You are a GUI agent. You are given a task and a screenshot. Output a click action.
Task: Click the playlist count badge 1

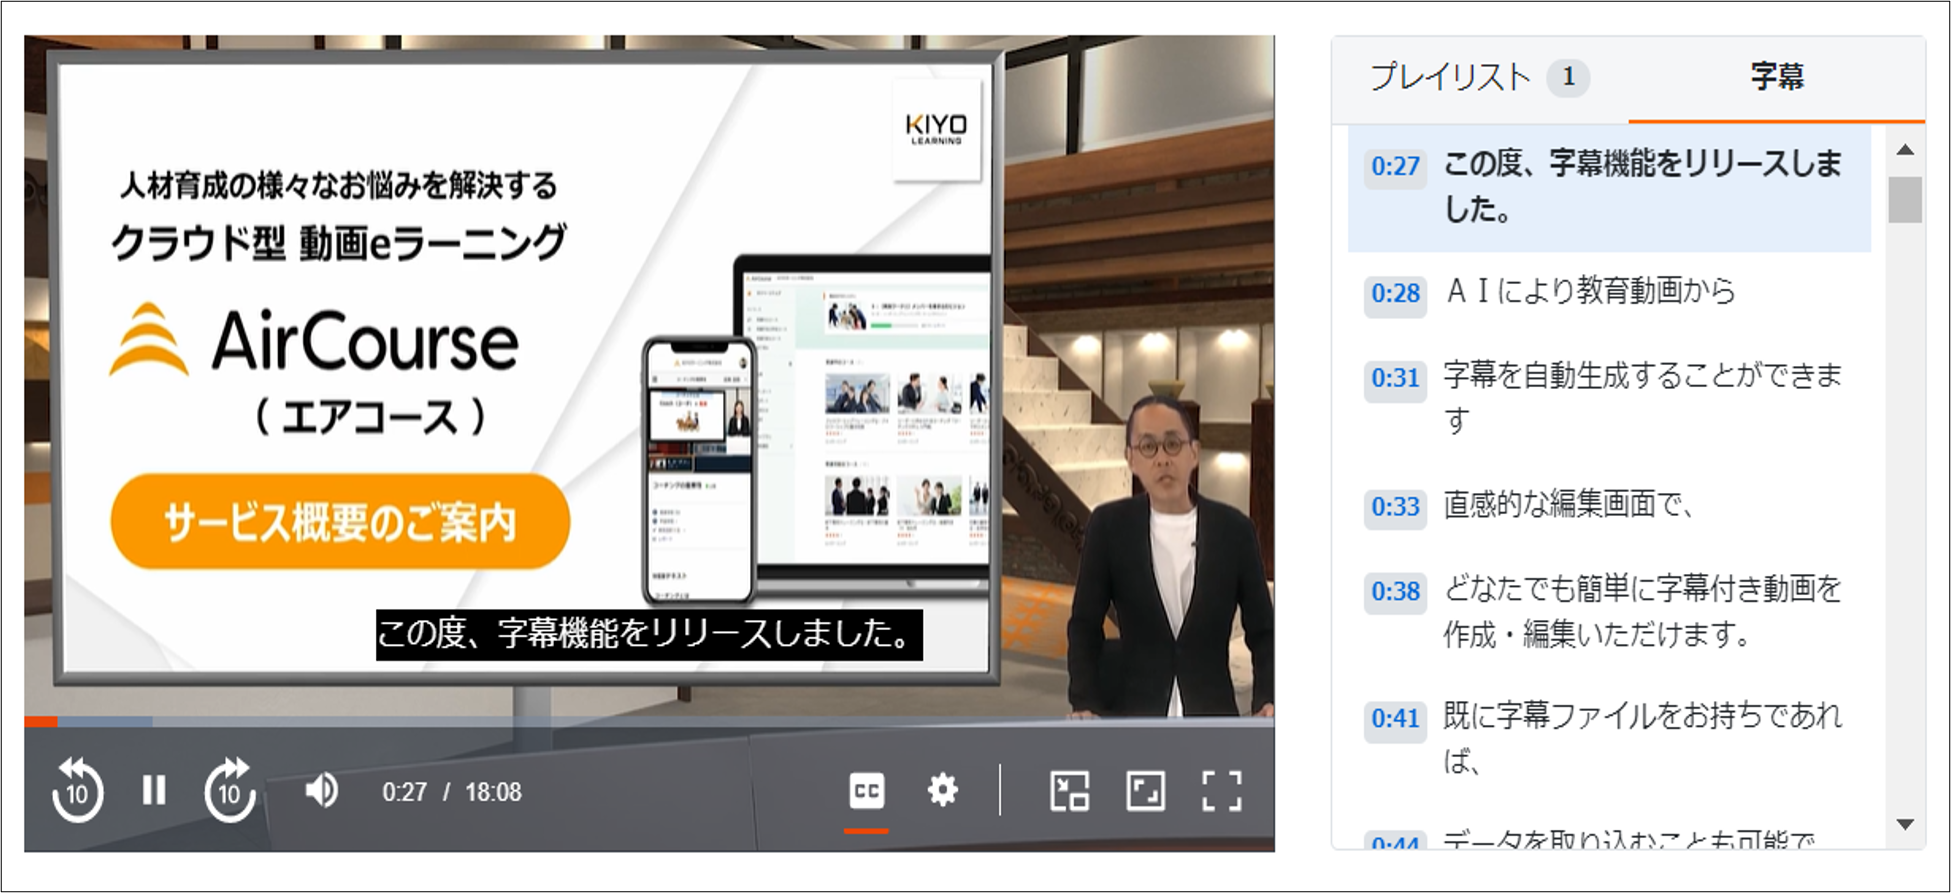coord(1568,77)
